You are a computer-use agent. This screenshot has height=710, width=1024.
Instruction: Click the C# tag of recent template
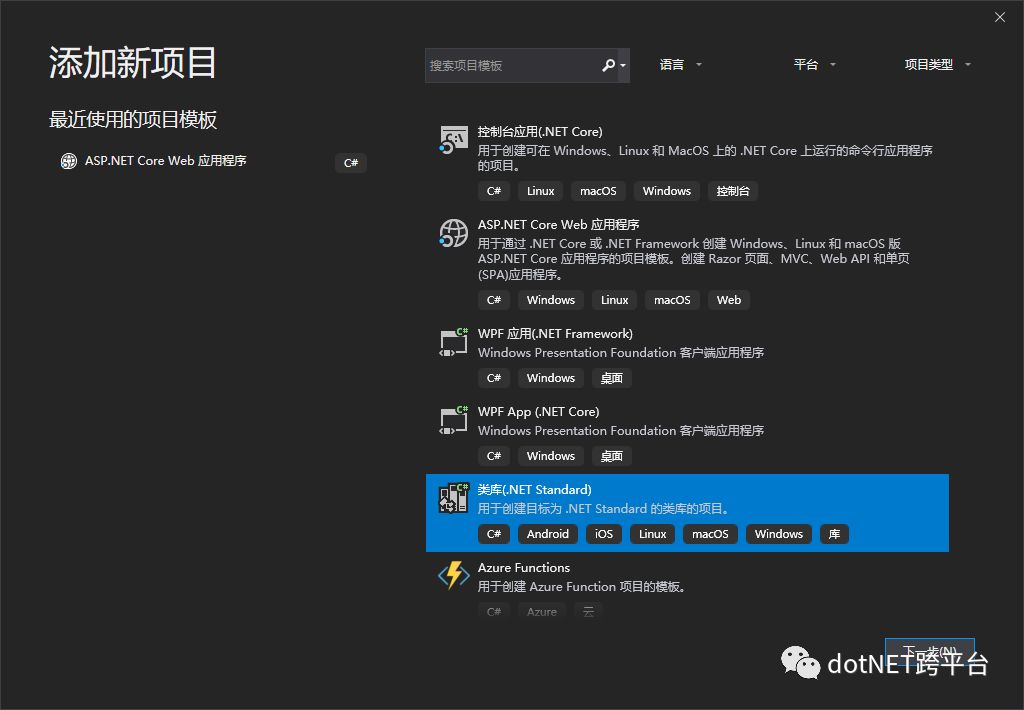coord(351,163)
